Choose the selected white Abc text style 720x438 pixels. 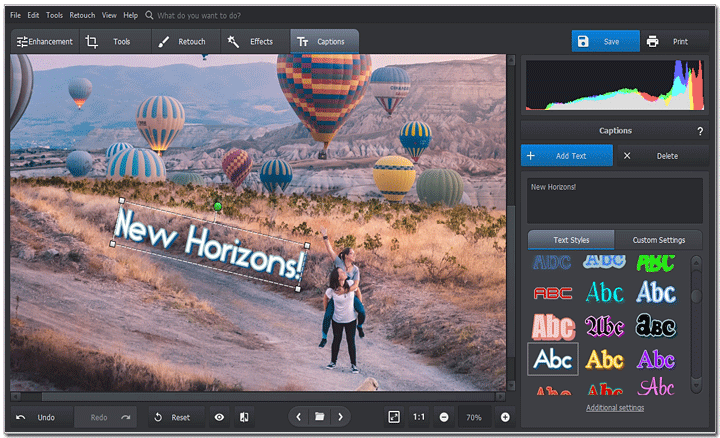553,359
